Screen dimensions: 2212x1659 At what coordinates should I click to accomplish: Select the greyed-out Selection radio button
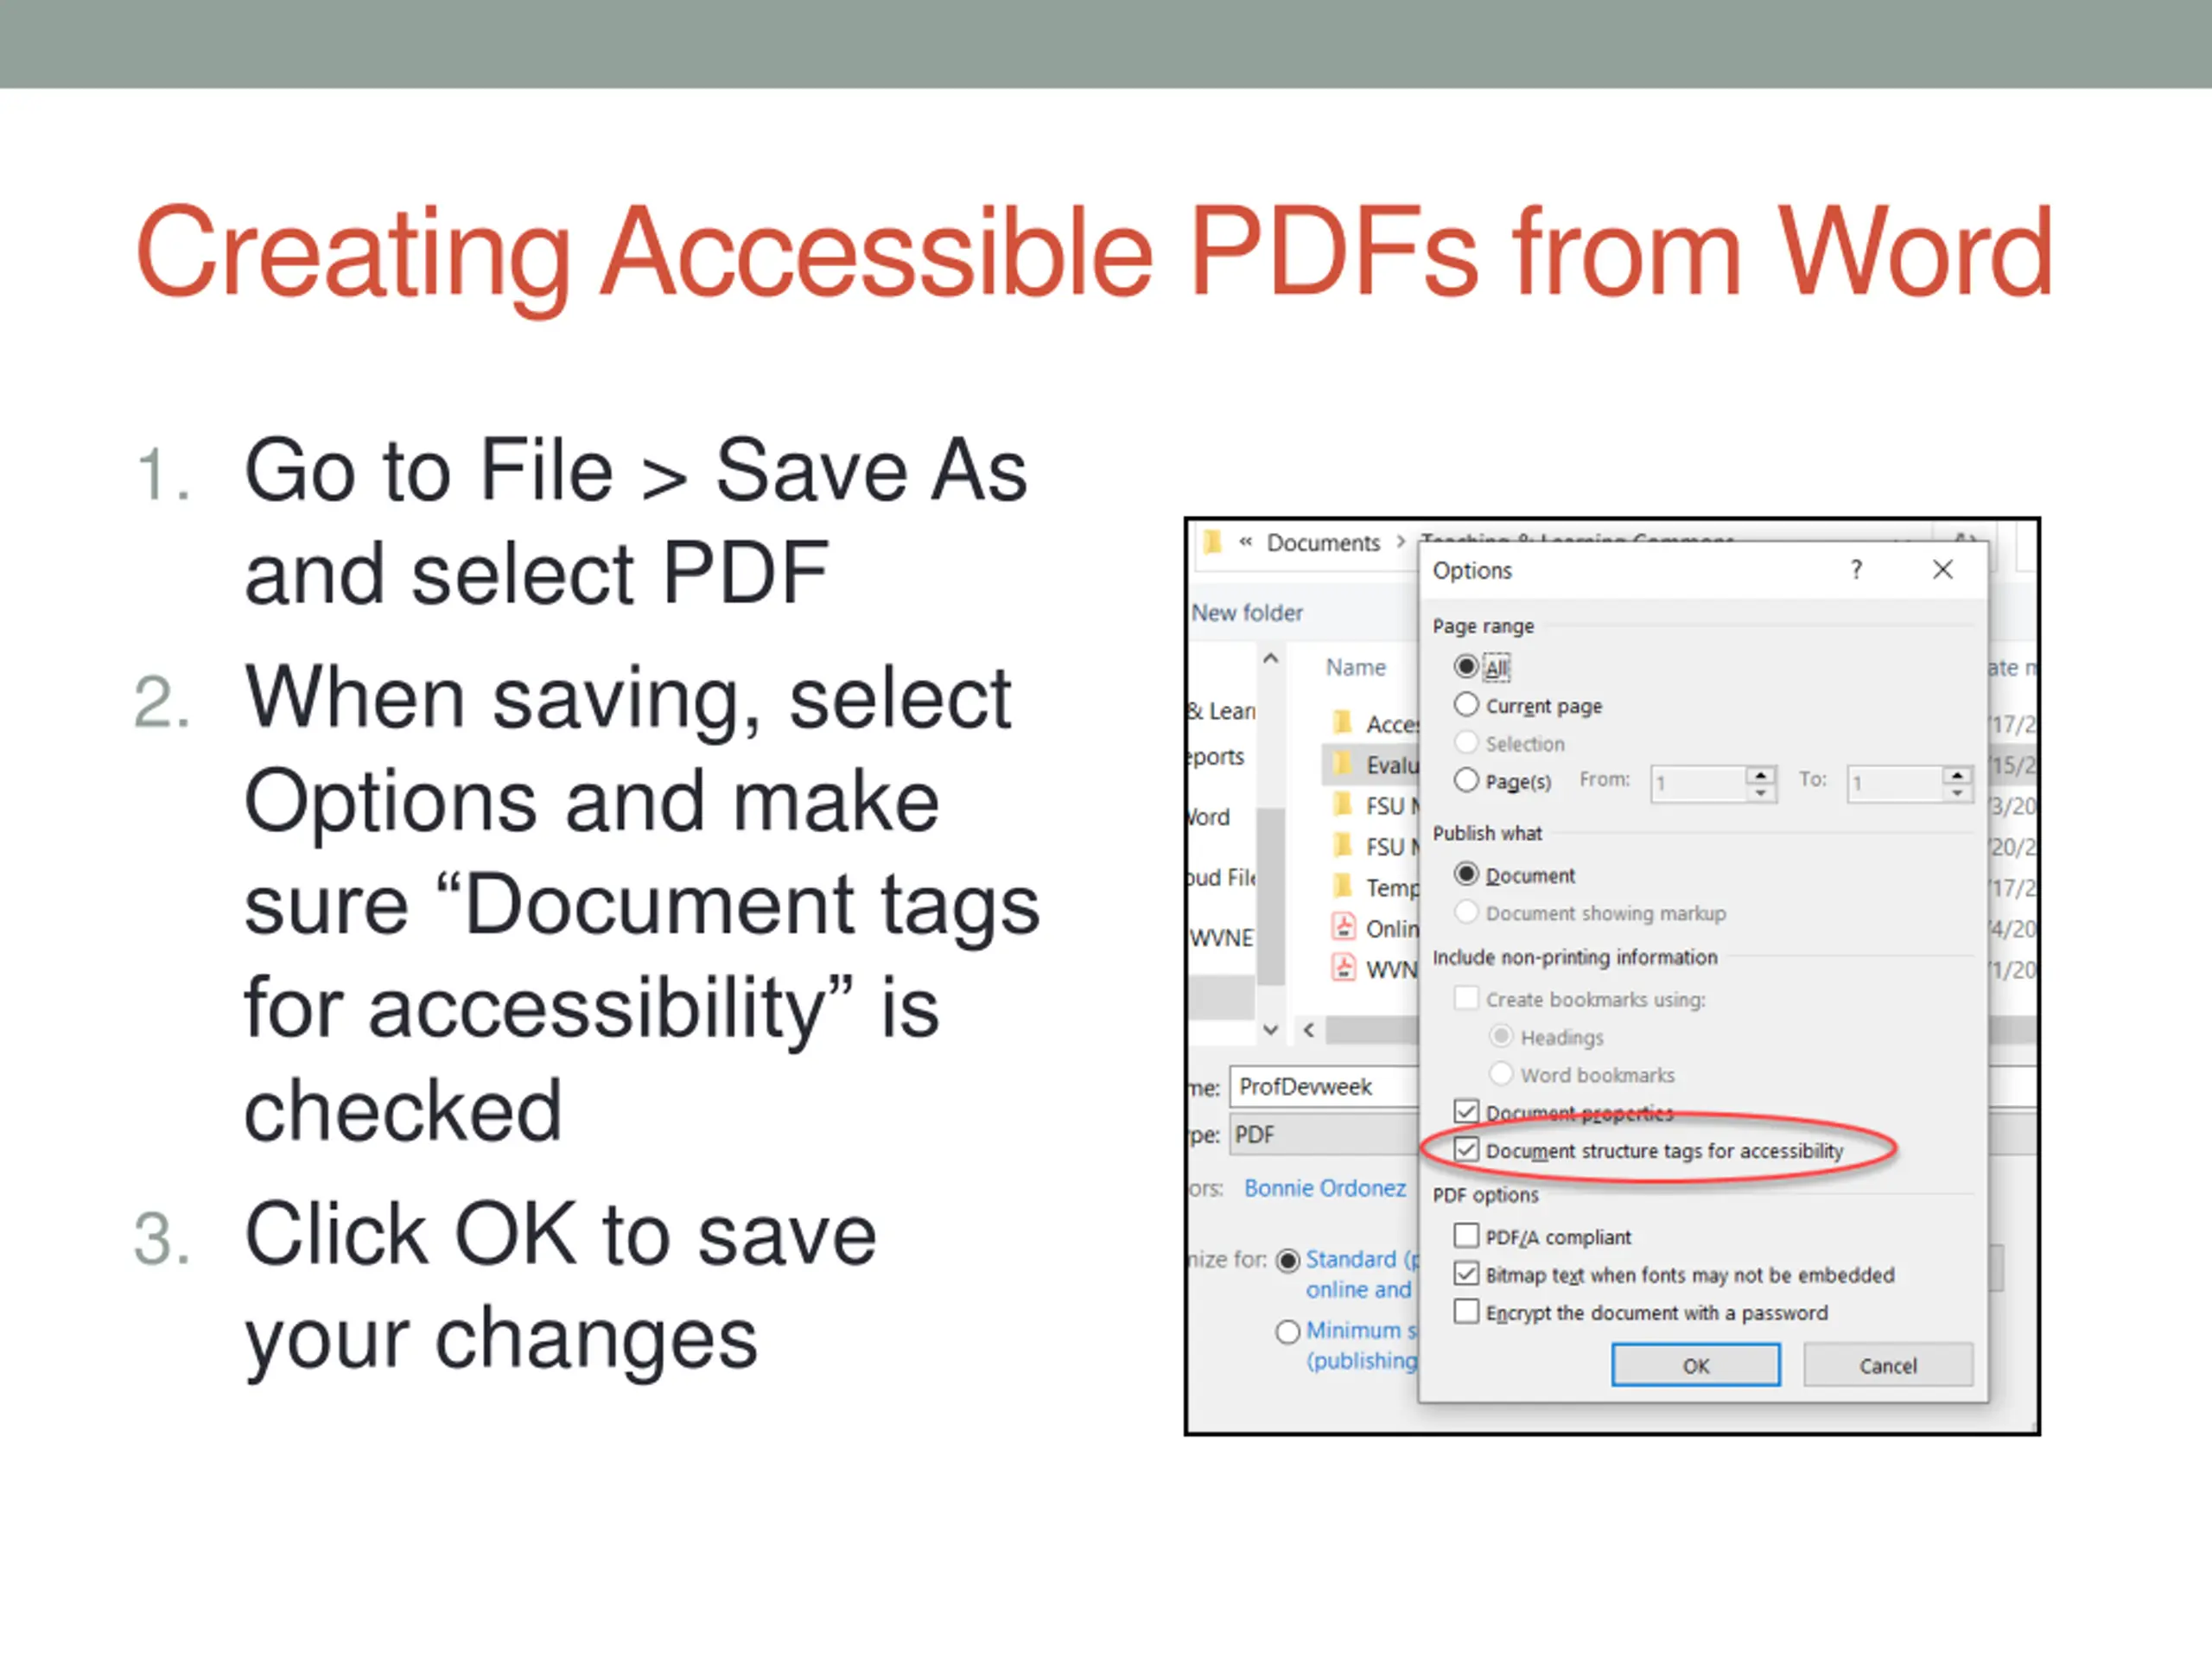point(1466,743)
